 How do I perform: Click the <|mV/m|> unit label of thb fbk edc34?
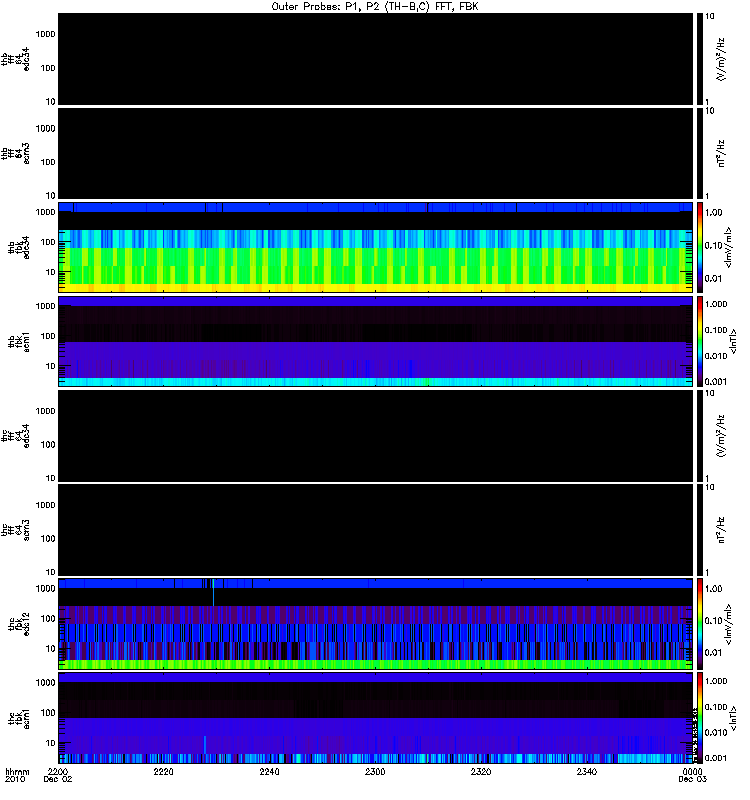(x=729, y=247)
